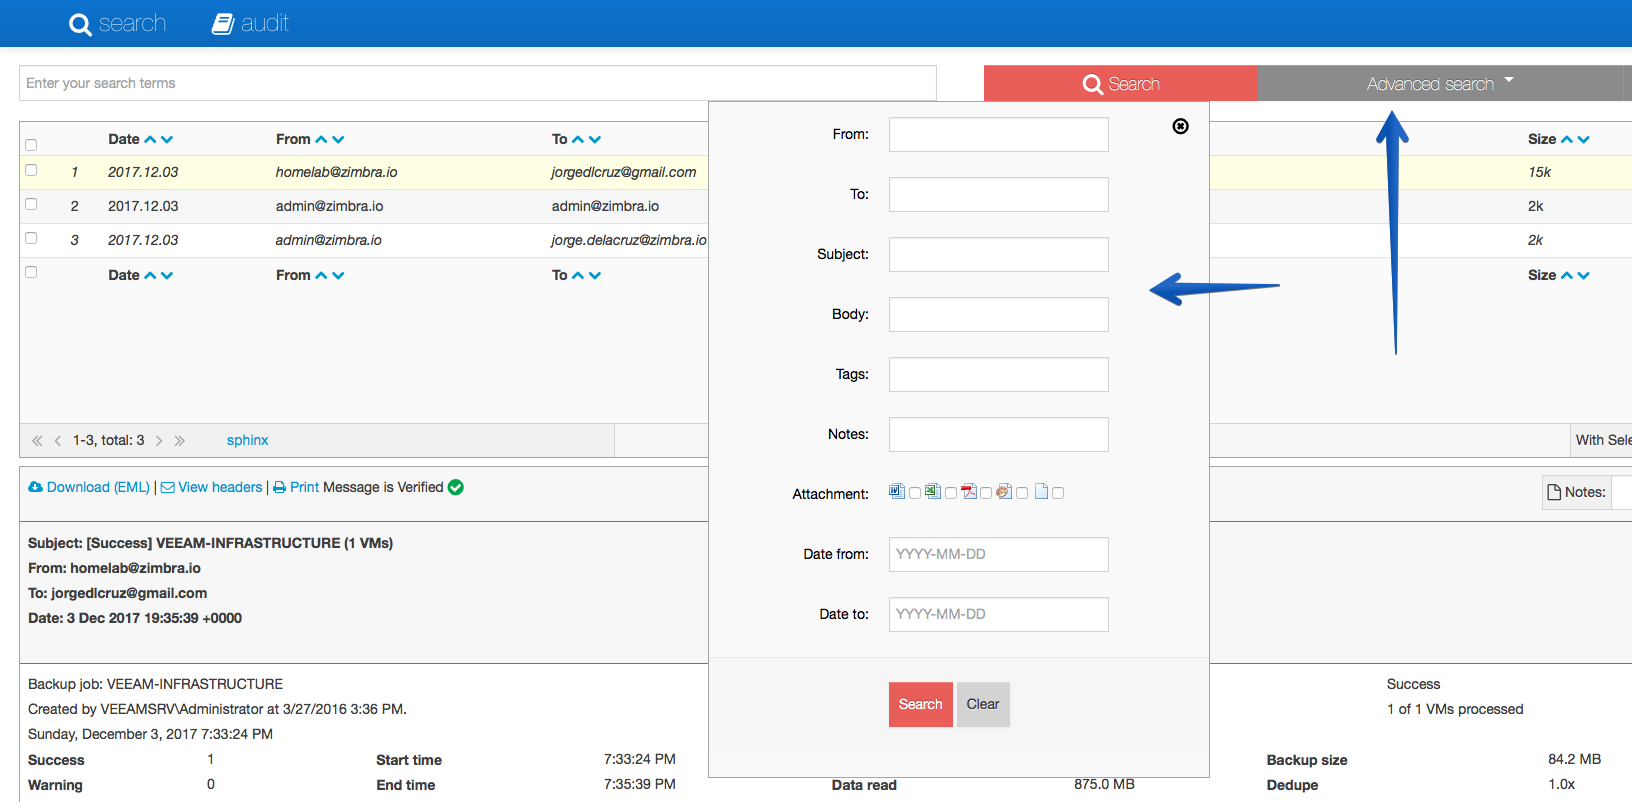Check the Excel attachment checkbox
This screenshot has width=1632, height=802.
(951, 493)
